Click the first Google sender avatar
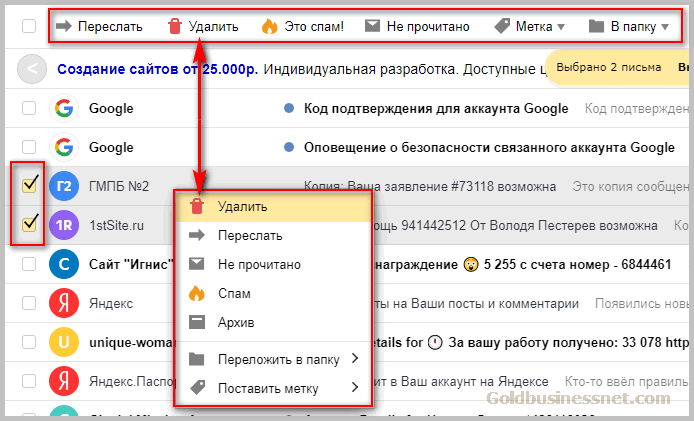 [x=64, y=108]
